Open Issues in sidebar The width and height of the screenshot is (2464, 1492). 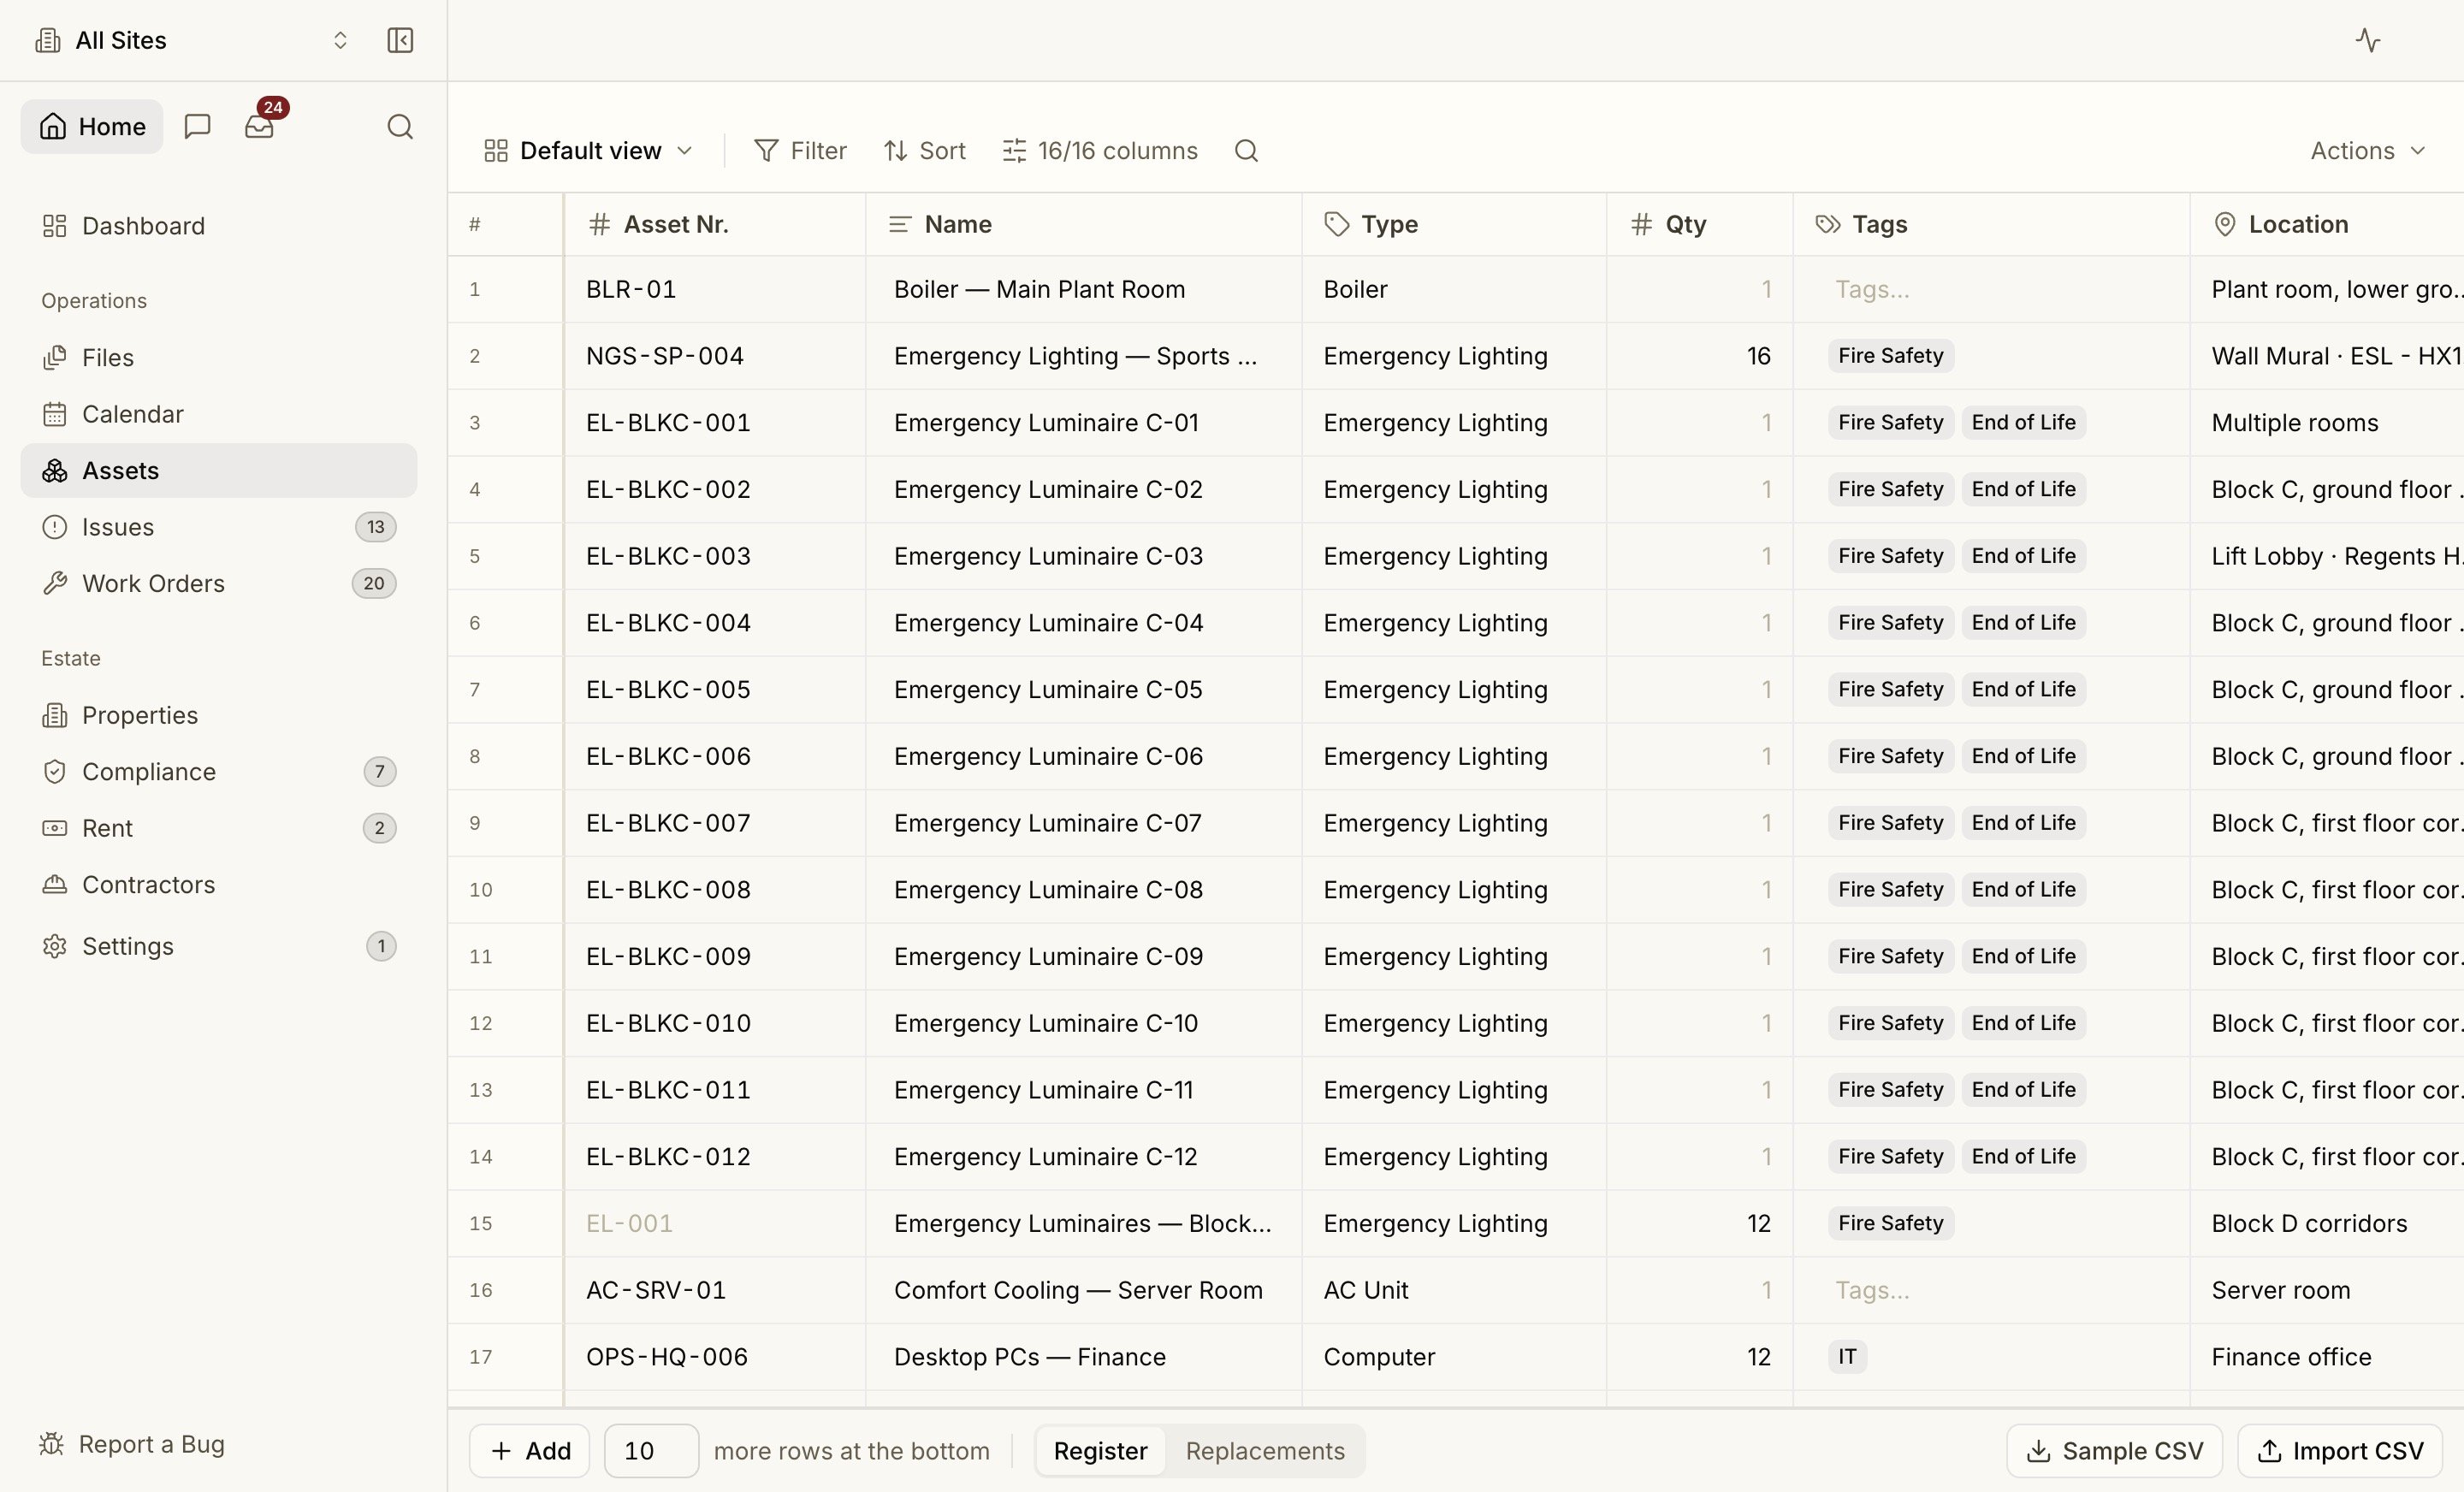[x=219, y=527]
